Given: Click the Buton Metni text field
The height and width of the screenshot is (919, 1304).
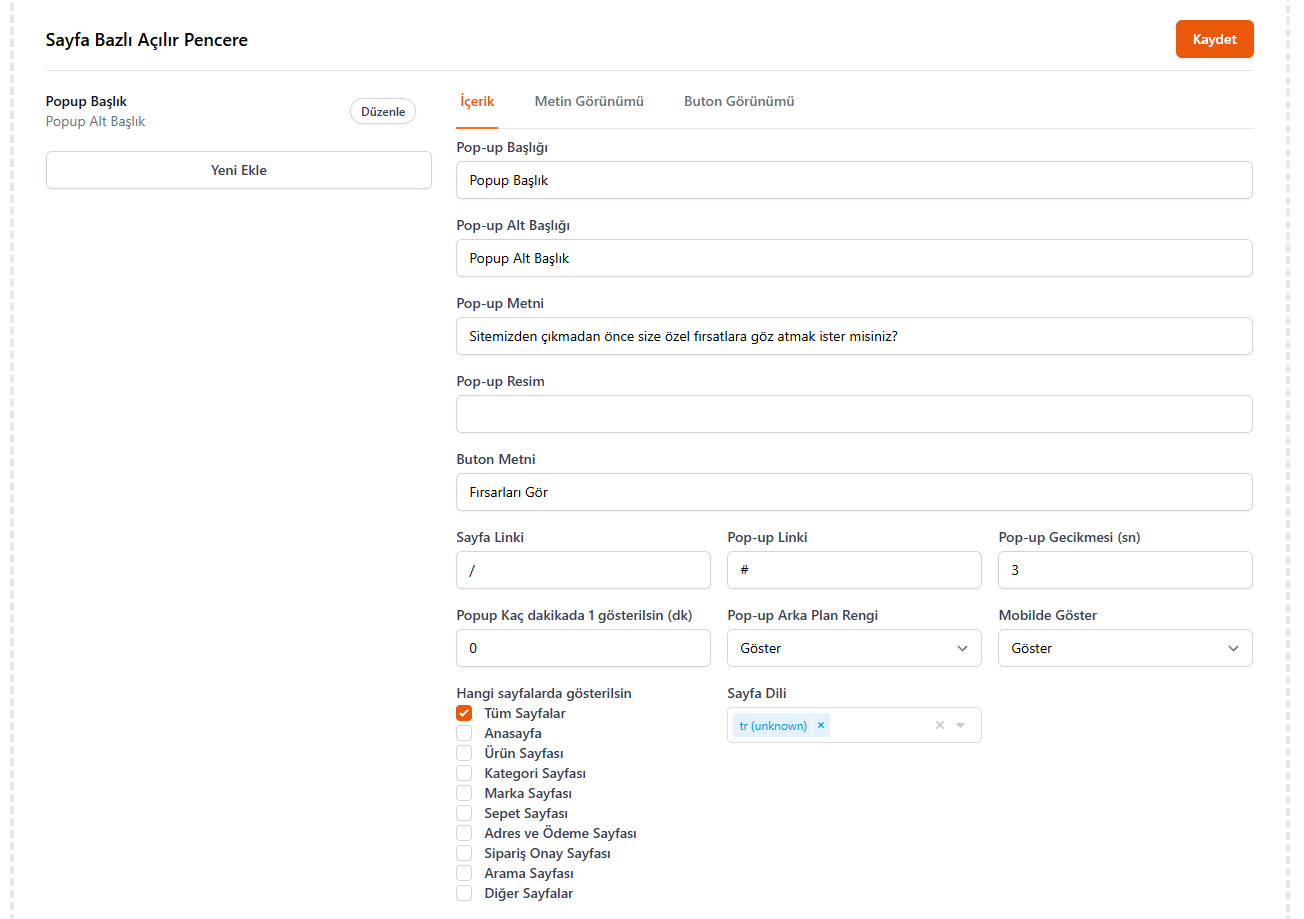Looking at the screenshot, I should (853, 492).
